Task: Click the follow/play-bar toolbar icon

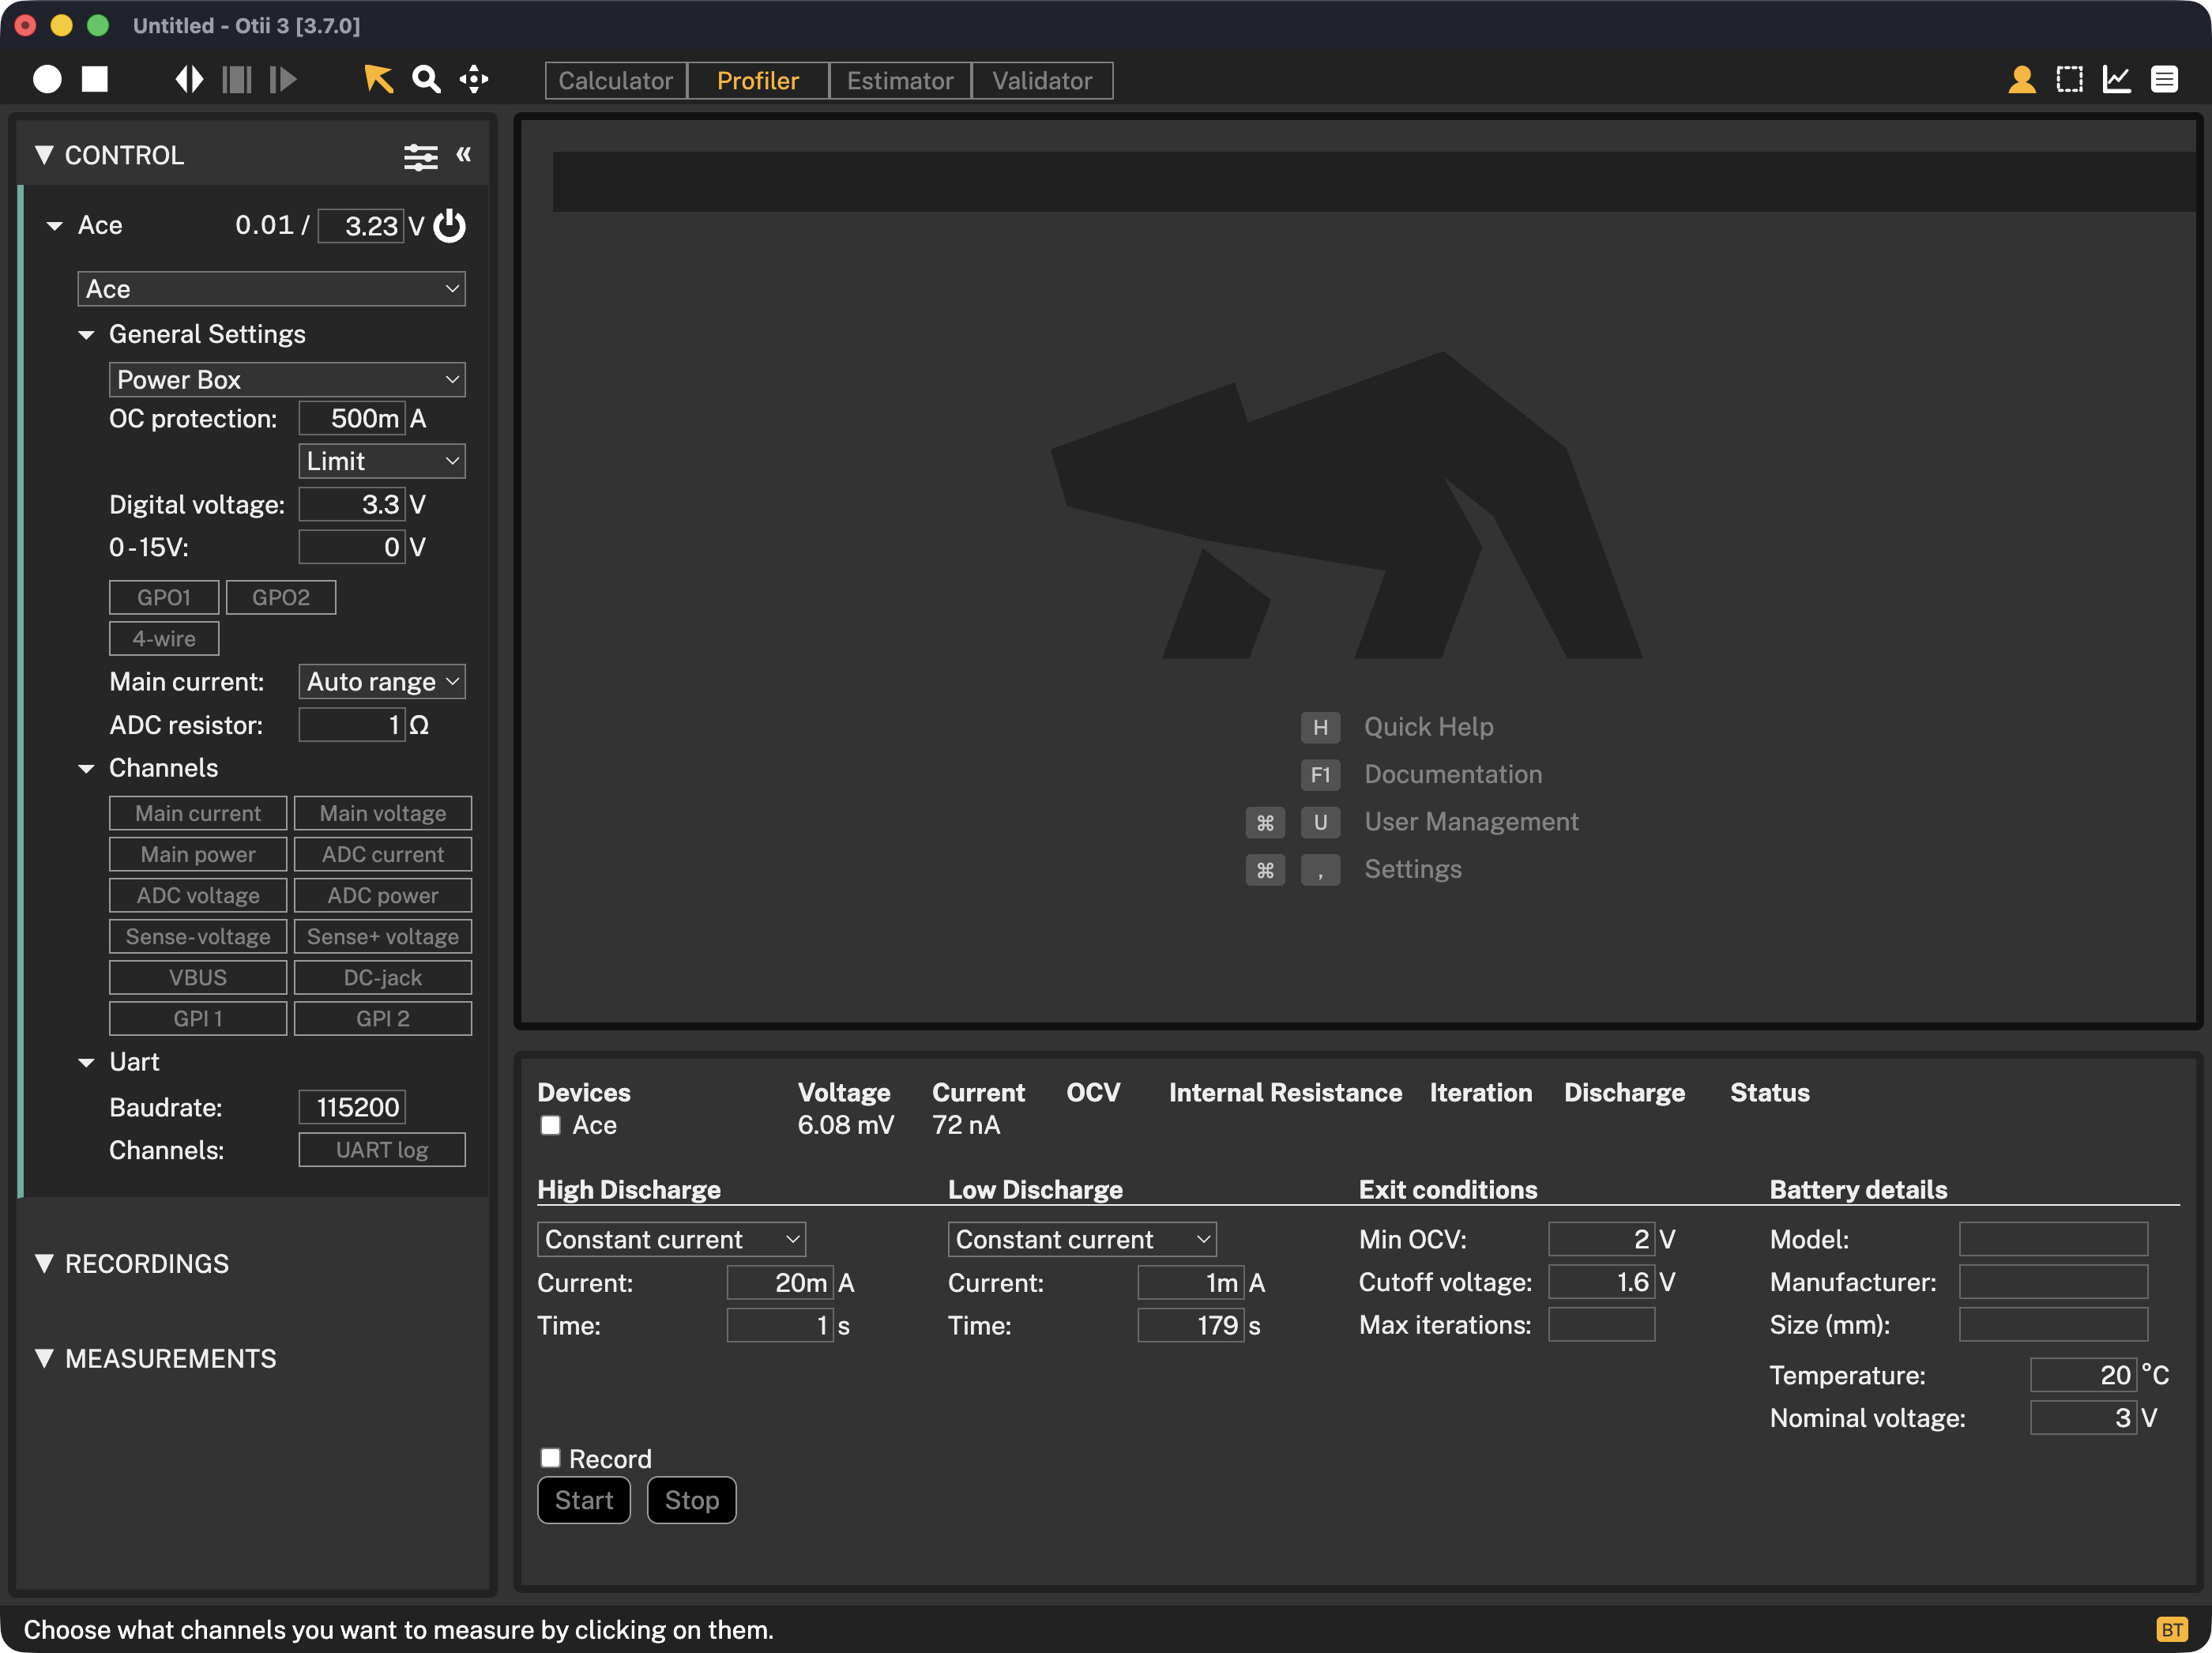Action: coord(284,79)
